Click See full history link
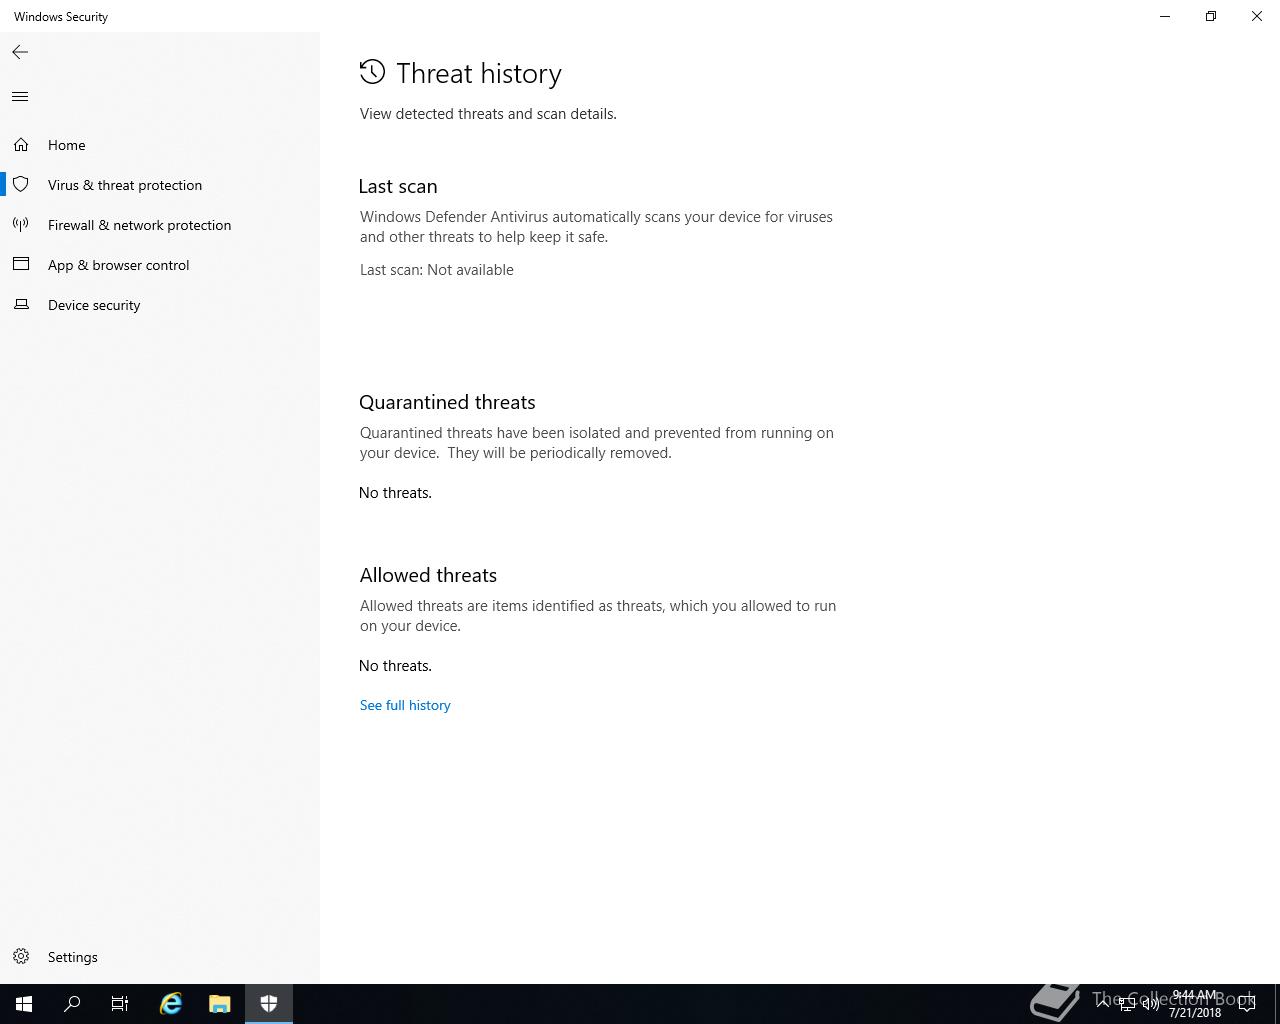Image resolution: width=1280 pixels, height=1024 pixels. [405, 705]
